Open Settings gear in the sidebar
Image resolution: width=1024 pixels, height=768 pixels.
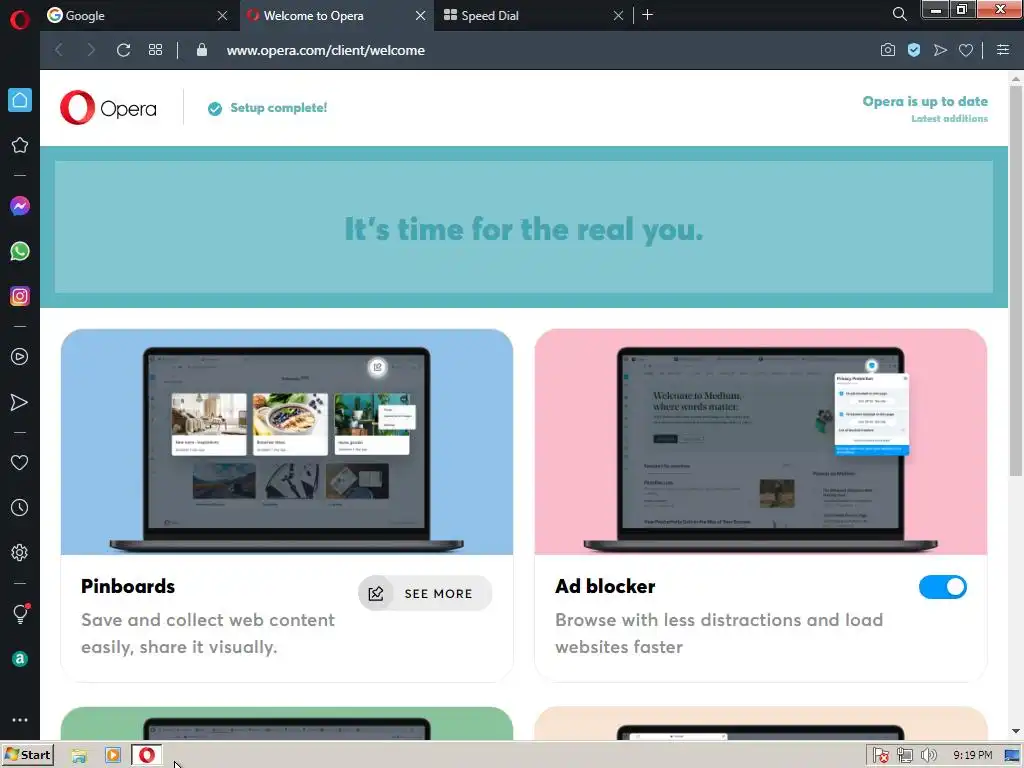click(20, 552)
